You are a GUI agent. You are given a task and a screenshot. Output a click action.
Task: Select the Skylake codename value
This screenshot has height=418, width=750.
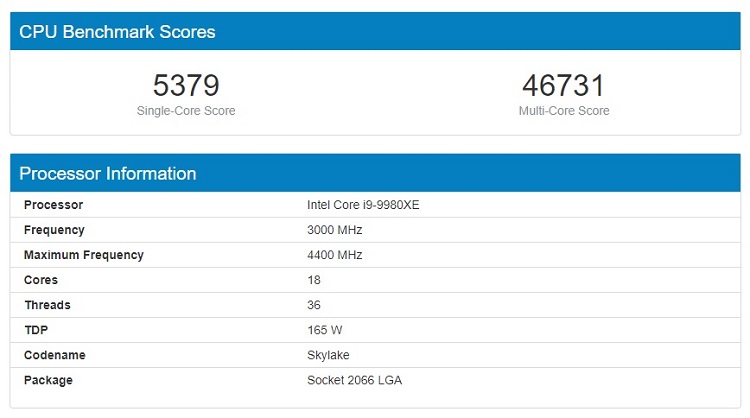328,355
